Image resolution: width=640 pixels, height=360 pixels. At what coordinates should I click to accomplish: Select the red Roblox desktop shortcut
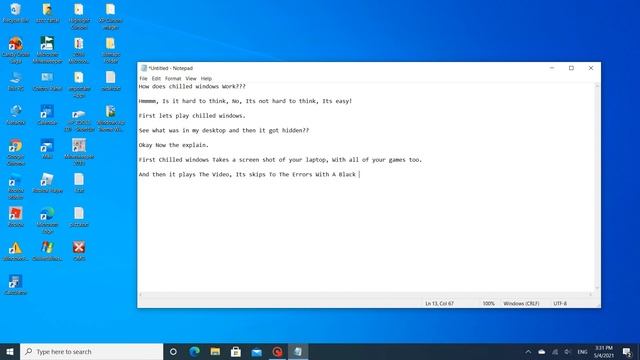click(16, 217)
